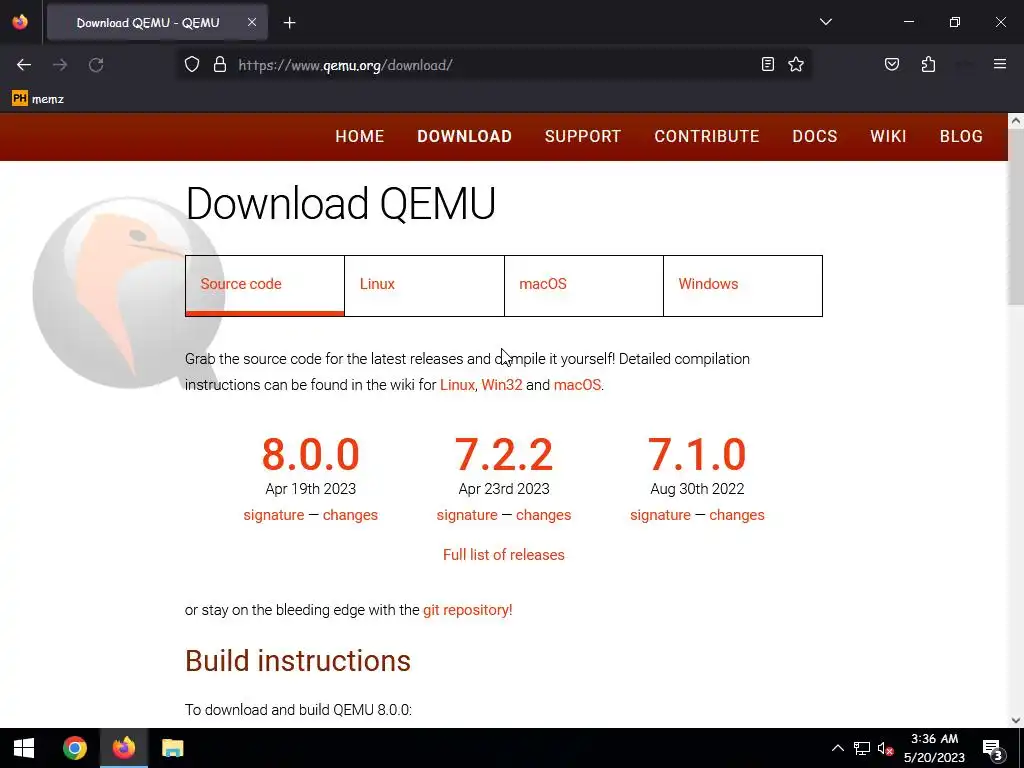Click the forward navigation arrow
This screenshot has height=768, width=1024.
point(60,65)
